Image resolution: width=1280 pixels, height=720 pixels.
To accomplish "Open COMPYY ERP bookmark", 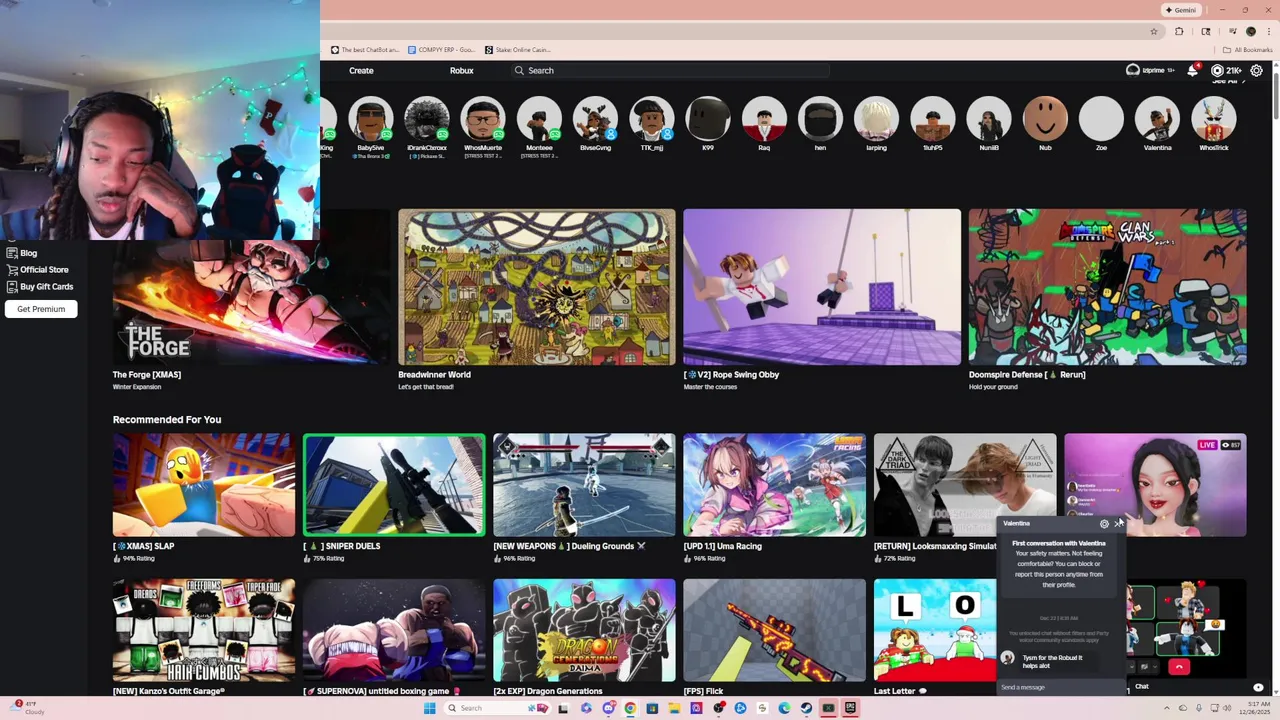I will [x=442, y=50].
